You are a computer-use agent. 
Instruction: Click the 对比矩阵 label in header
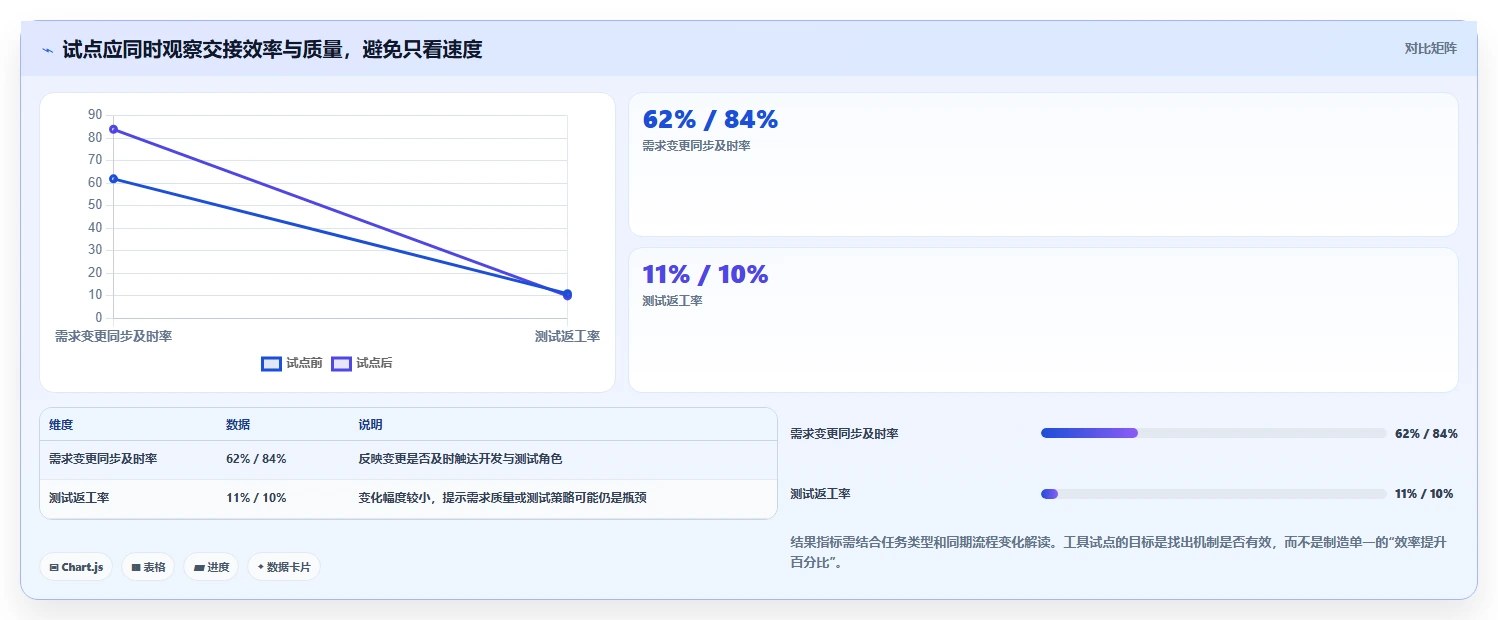1430,48
